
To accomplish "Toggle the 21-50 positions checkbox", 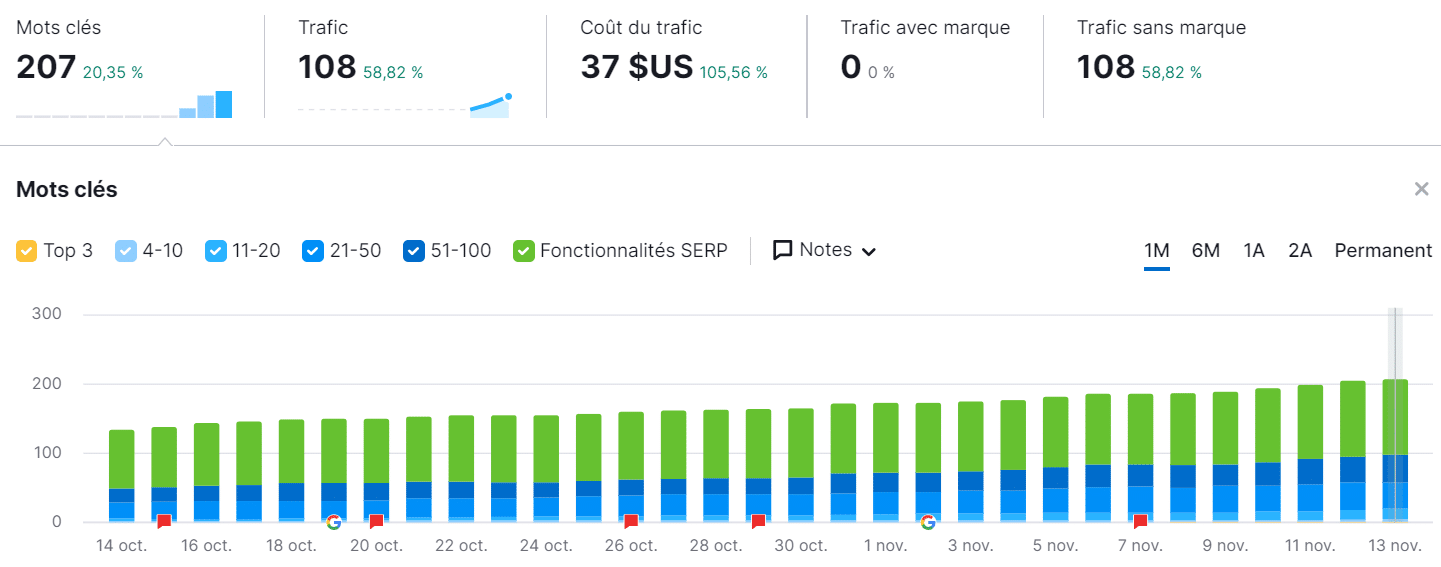I will pos(313,251).
